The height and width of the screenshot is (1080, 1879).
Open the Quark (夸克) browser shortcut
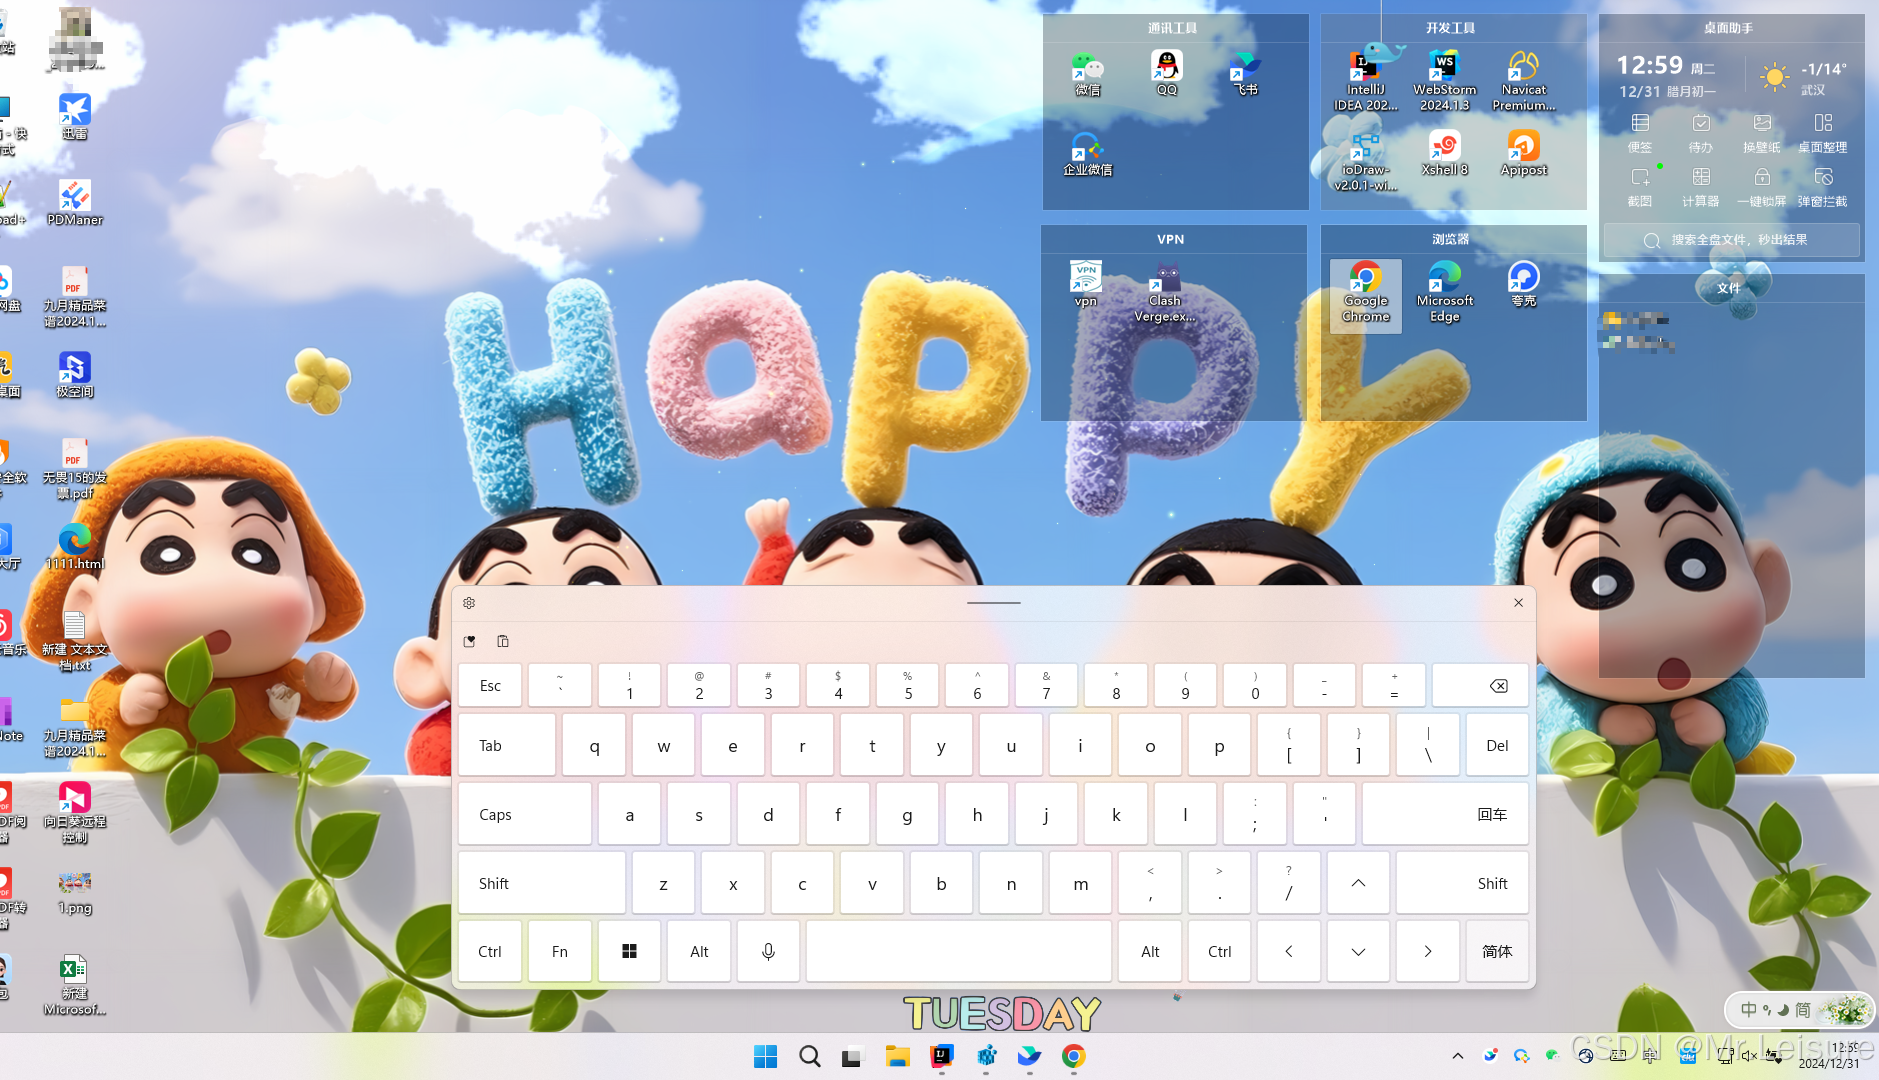(1524, 284)
